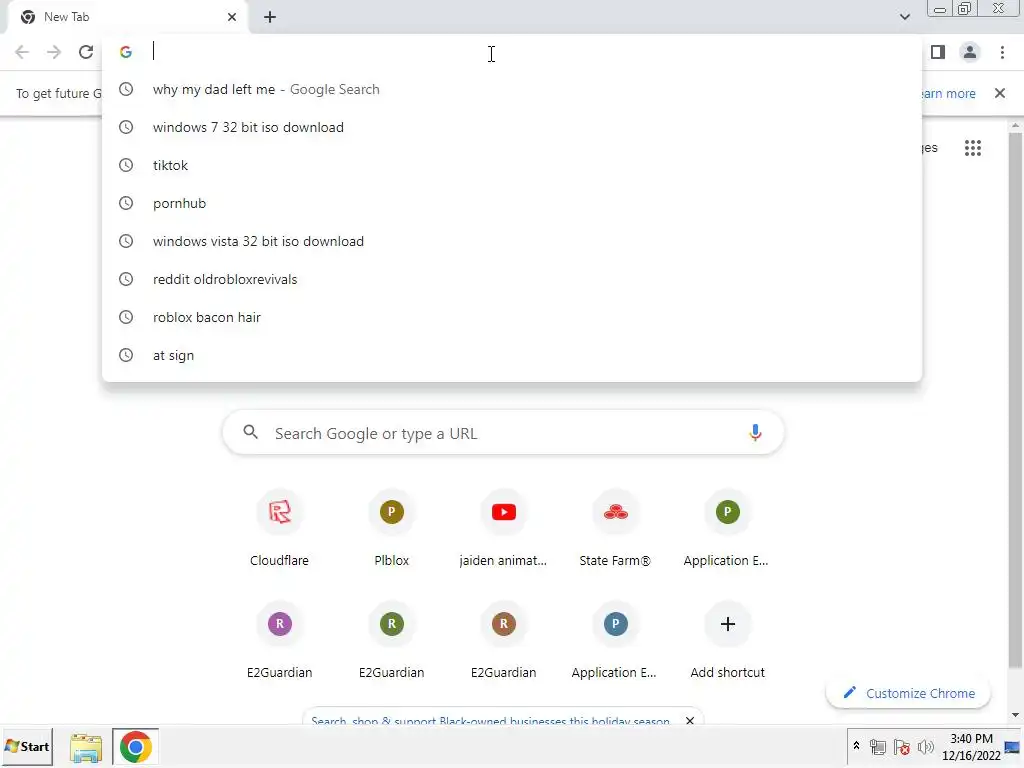This screenshot has width=1024, height=768.
Task: Open the Plblox shortcut tile
Action: tap(392, 530)
